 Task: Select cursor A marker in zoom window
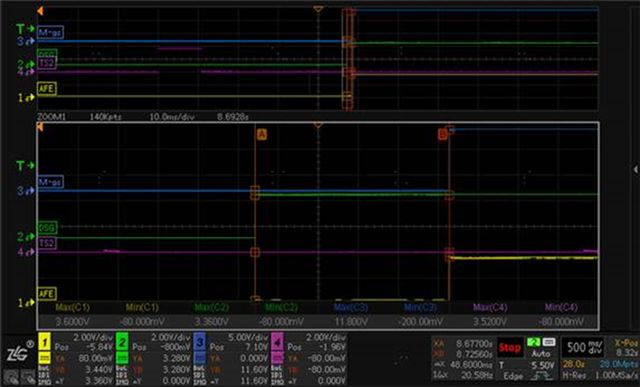[x=262, y=134]
